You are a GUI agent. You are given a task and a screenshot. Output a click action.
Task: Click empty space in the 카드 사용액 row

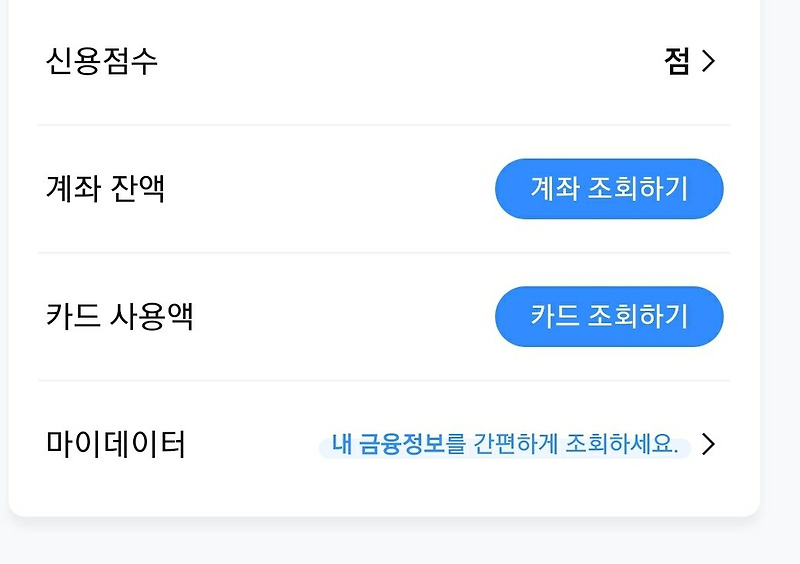pyautogui.click(x=342, y=316)
